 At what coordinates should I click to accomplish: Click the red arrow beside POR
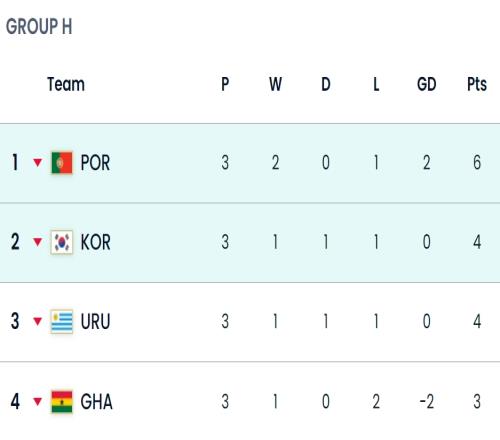pyautogui.click(x=38, y=163)
